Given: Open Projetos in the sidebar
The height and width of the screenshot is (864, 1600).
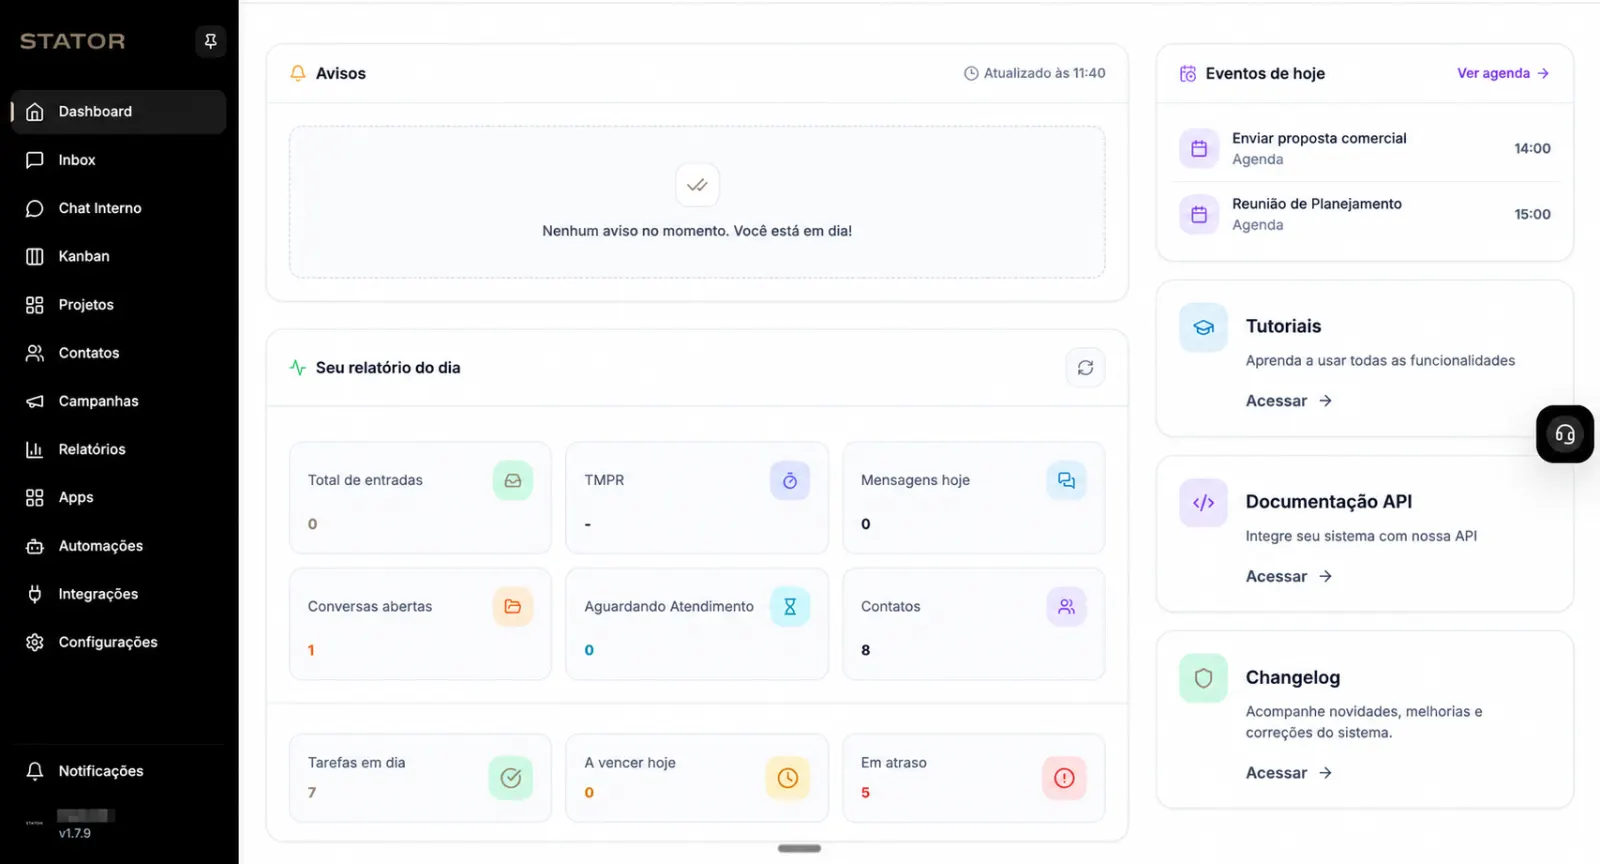Looking at the screenshot, I should pos(119,305).
